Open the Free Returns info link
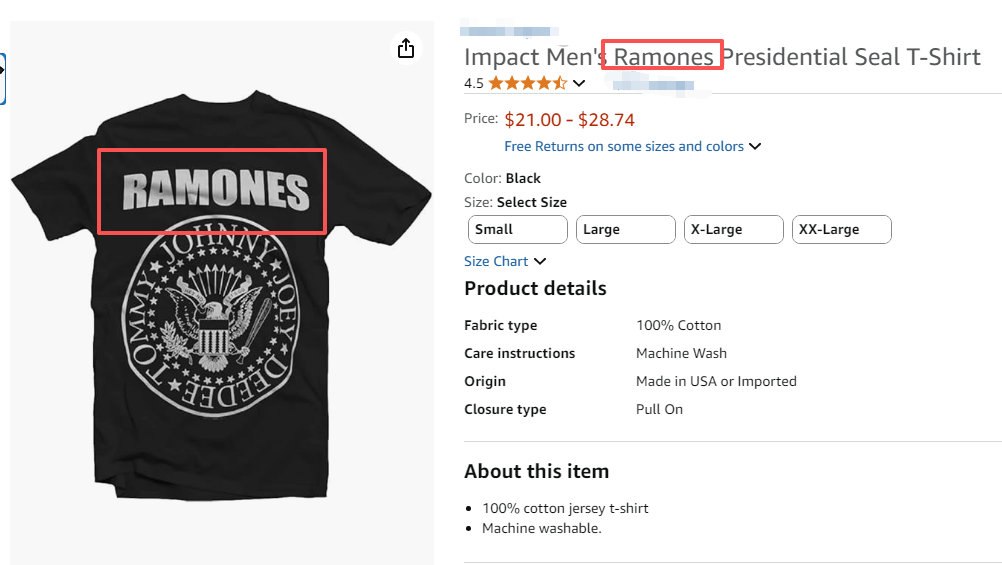 pyautogui.click(x=623, y=146)
